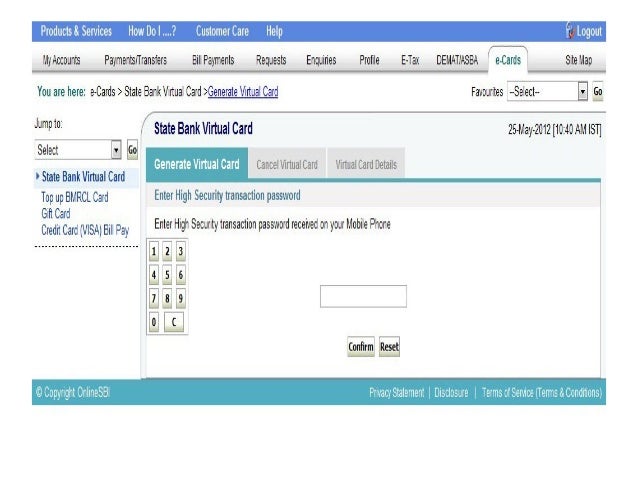This screenshot has height=479, width=638.
Task: Click the Copyright OnlineSBI text
Action: (73, 392)
